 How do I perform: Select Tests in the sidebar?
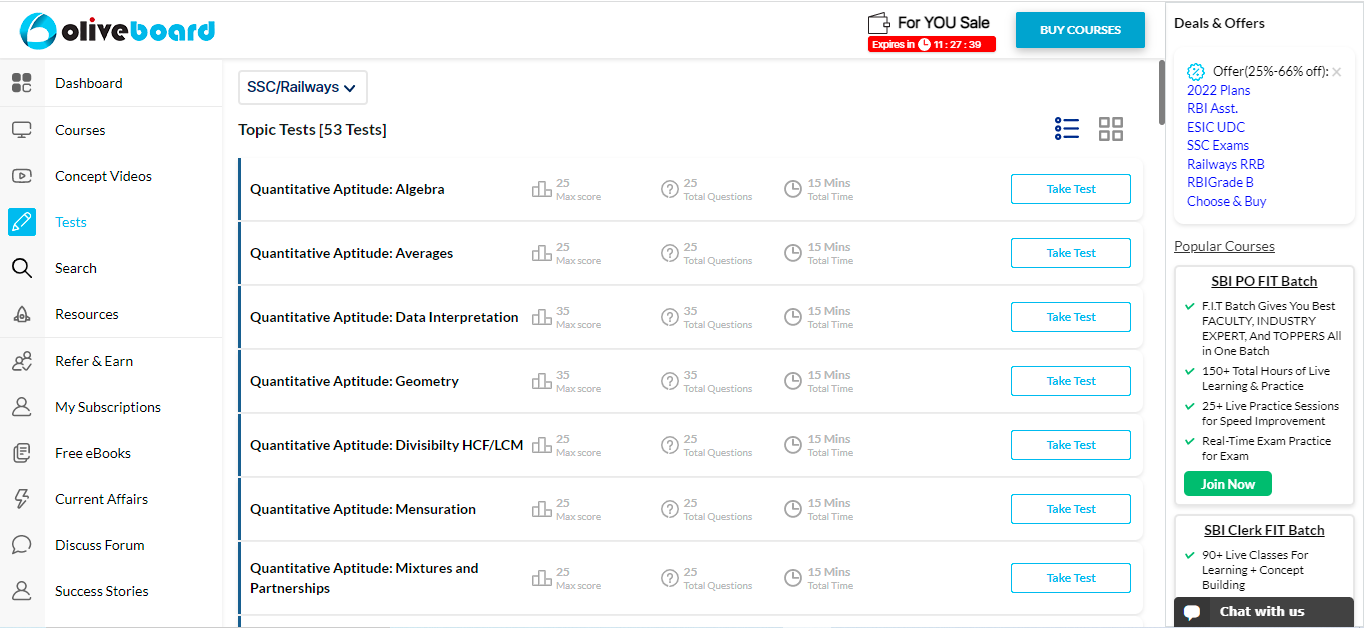click(71, 222)
